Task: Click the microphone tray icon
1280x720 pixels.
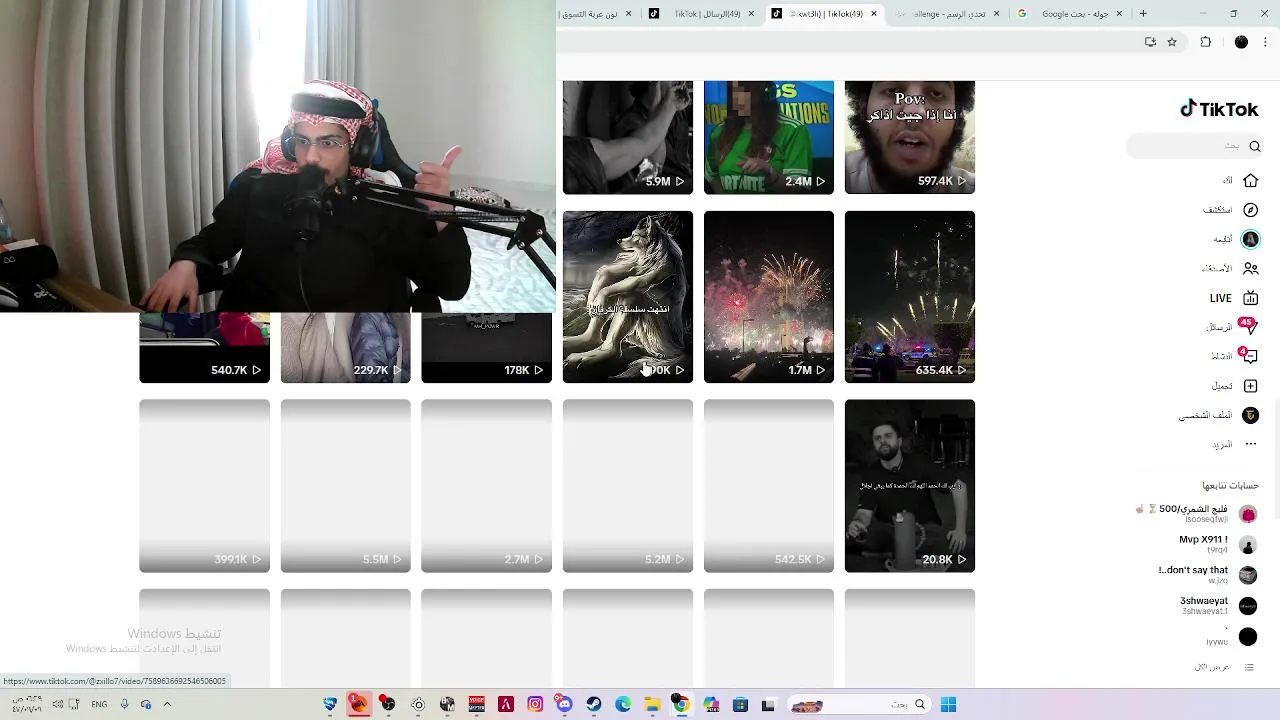Action: [124, 705]
